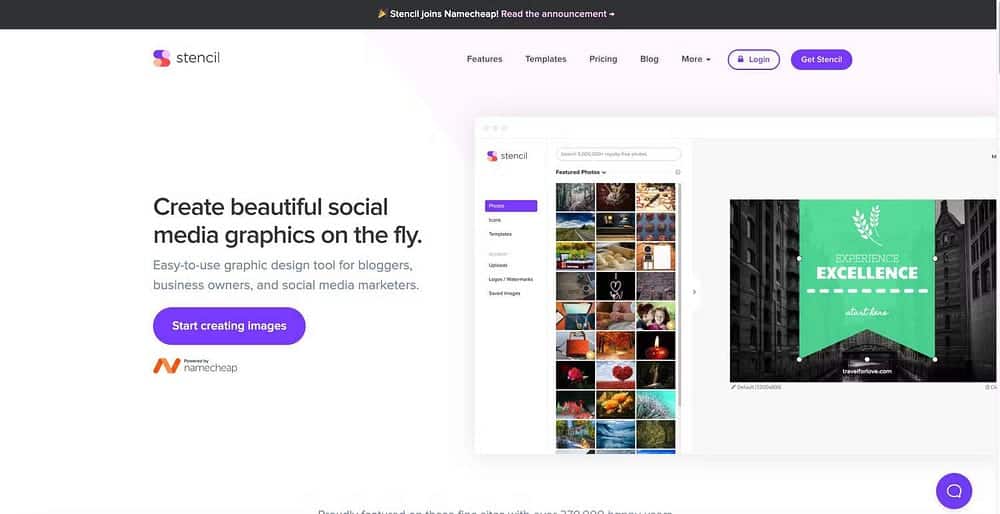The height and width of the screenshot is (514, 1000).
Task: Open the Namecheap announcement banner link
Action: tap(557, 13)
